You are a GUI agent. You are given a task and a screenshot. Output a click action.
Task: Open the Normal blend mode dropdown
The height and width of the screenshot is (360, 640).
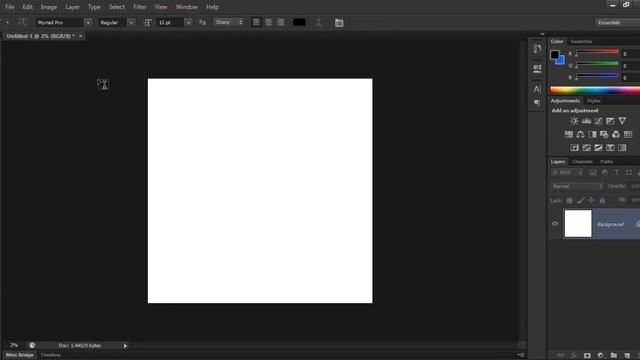577,186
